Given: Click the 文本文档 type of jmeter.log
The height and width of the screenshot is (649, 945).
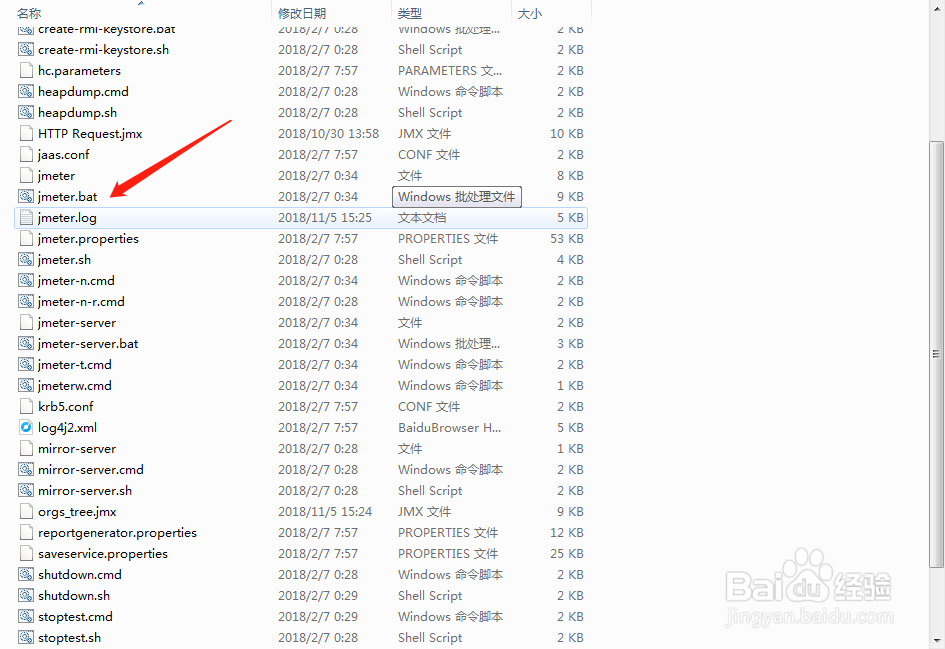Looking at the screenshot, I should click(x=422, y=218).
